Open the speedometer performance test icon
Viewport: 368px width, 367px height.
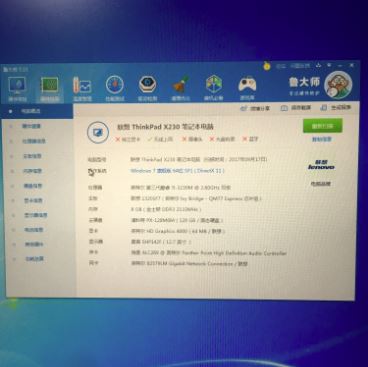115,88
